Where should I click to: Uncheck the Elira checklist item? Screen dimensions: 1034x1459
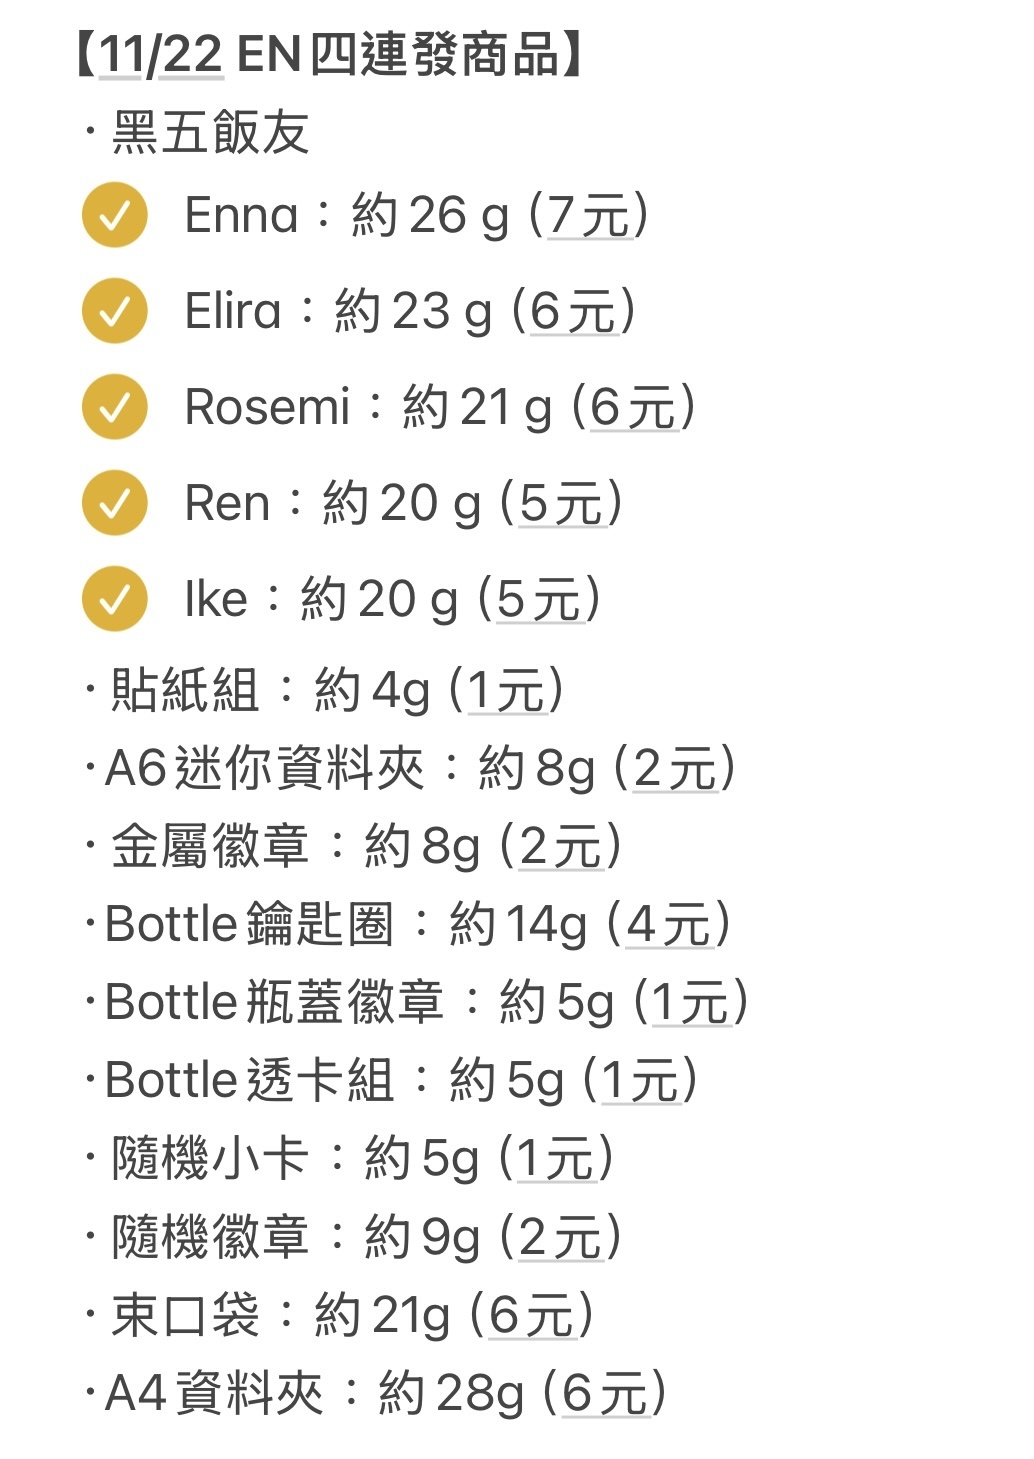click(115, 311)
